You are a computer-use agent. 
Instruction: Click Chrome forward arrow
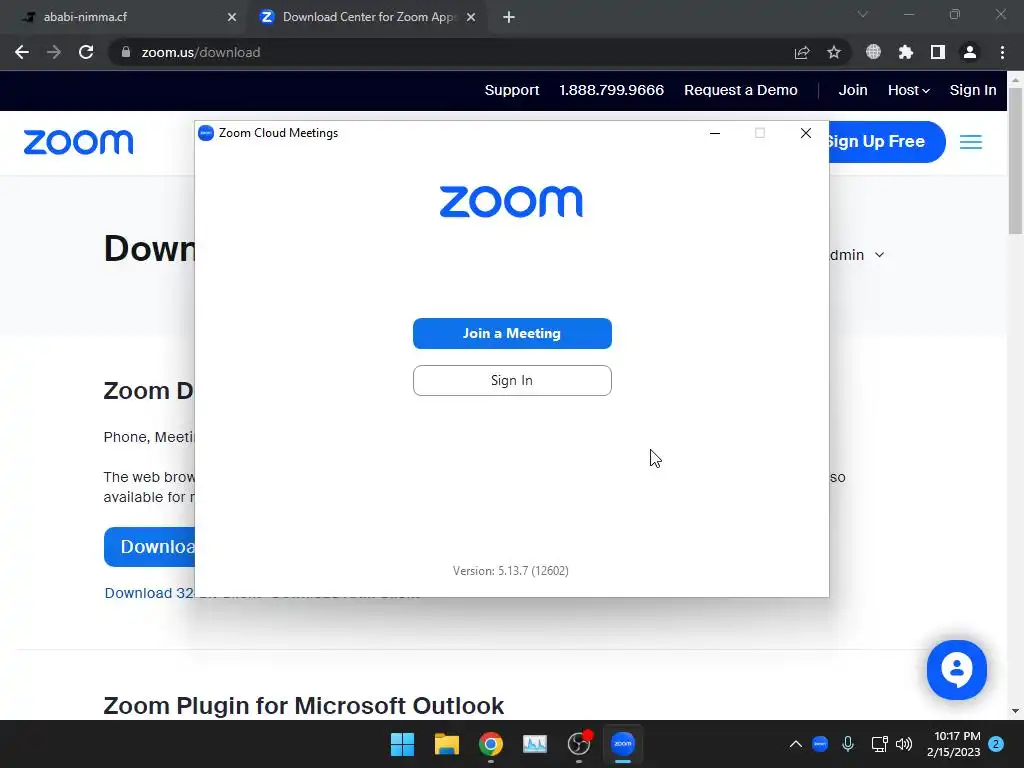tap(54, 52)
